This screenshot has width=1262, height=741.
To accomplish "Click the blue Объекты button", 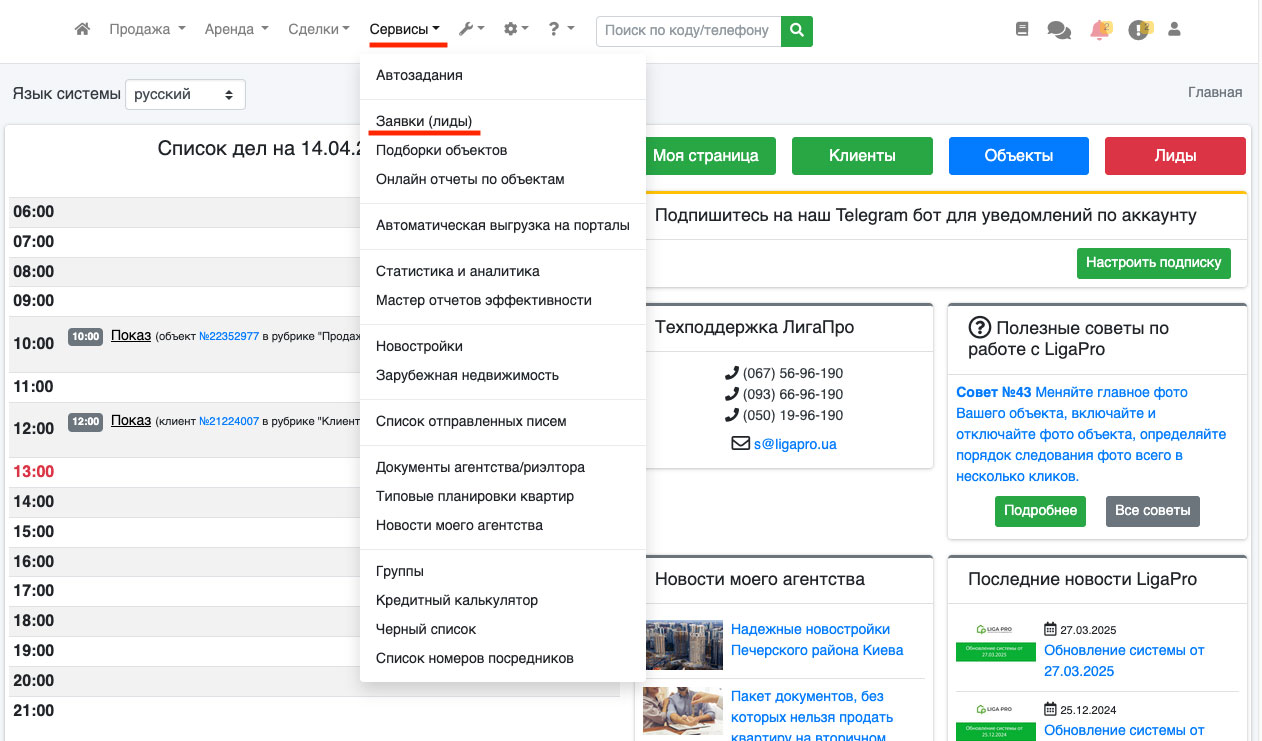I will [x=1018, y=156].
